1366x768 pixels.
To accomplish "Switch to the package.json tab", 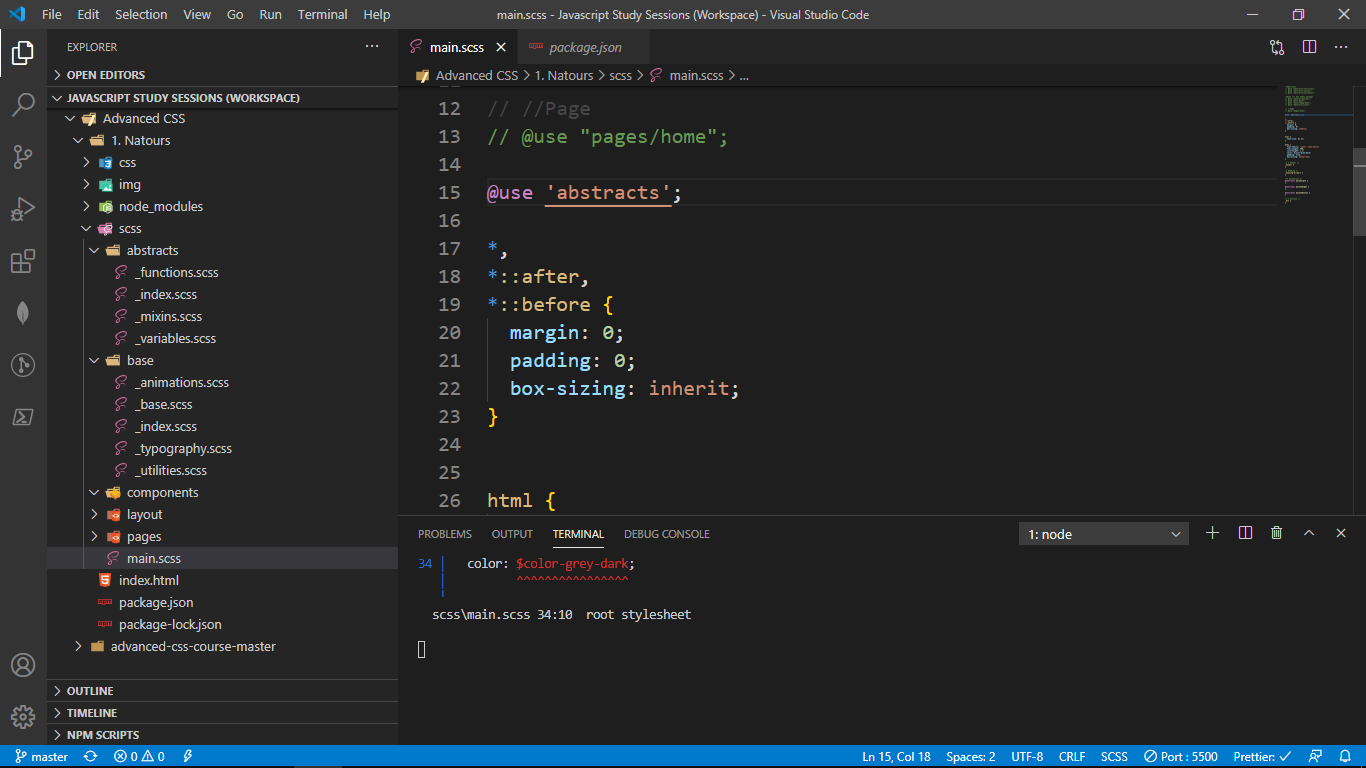I will pos(585,46).
